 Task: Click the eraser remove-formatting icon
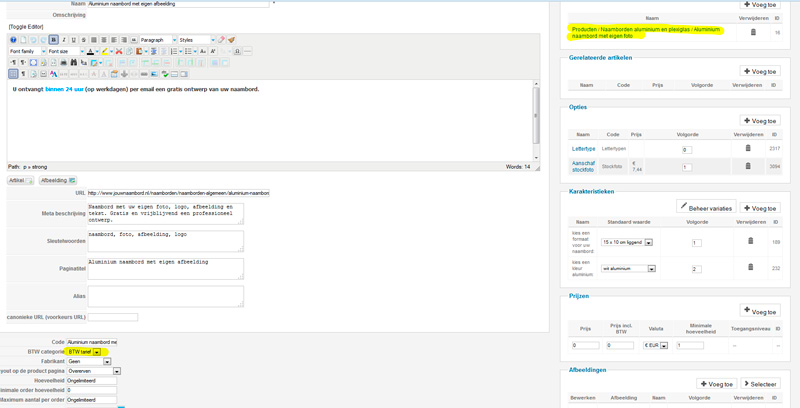click(x=221, y=40)
